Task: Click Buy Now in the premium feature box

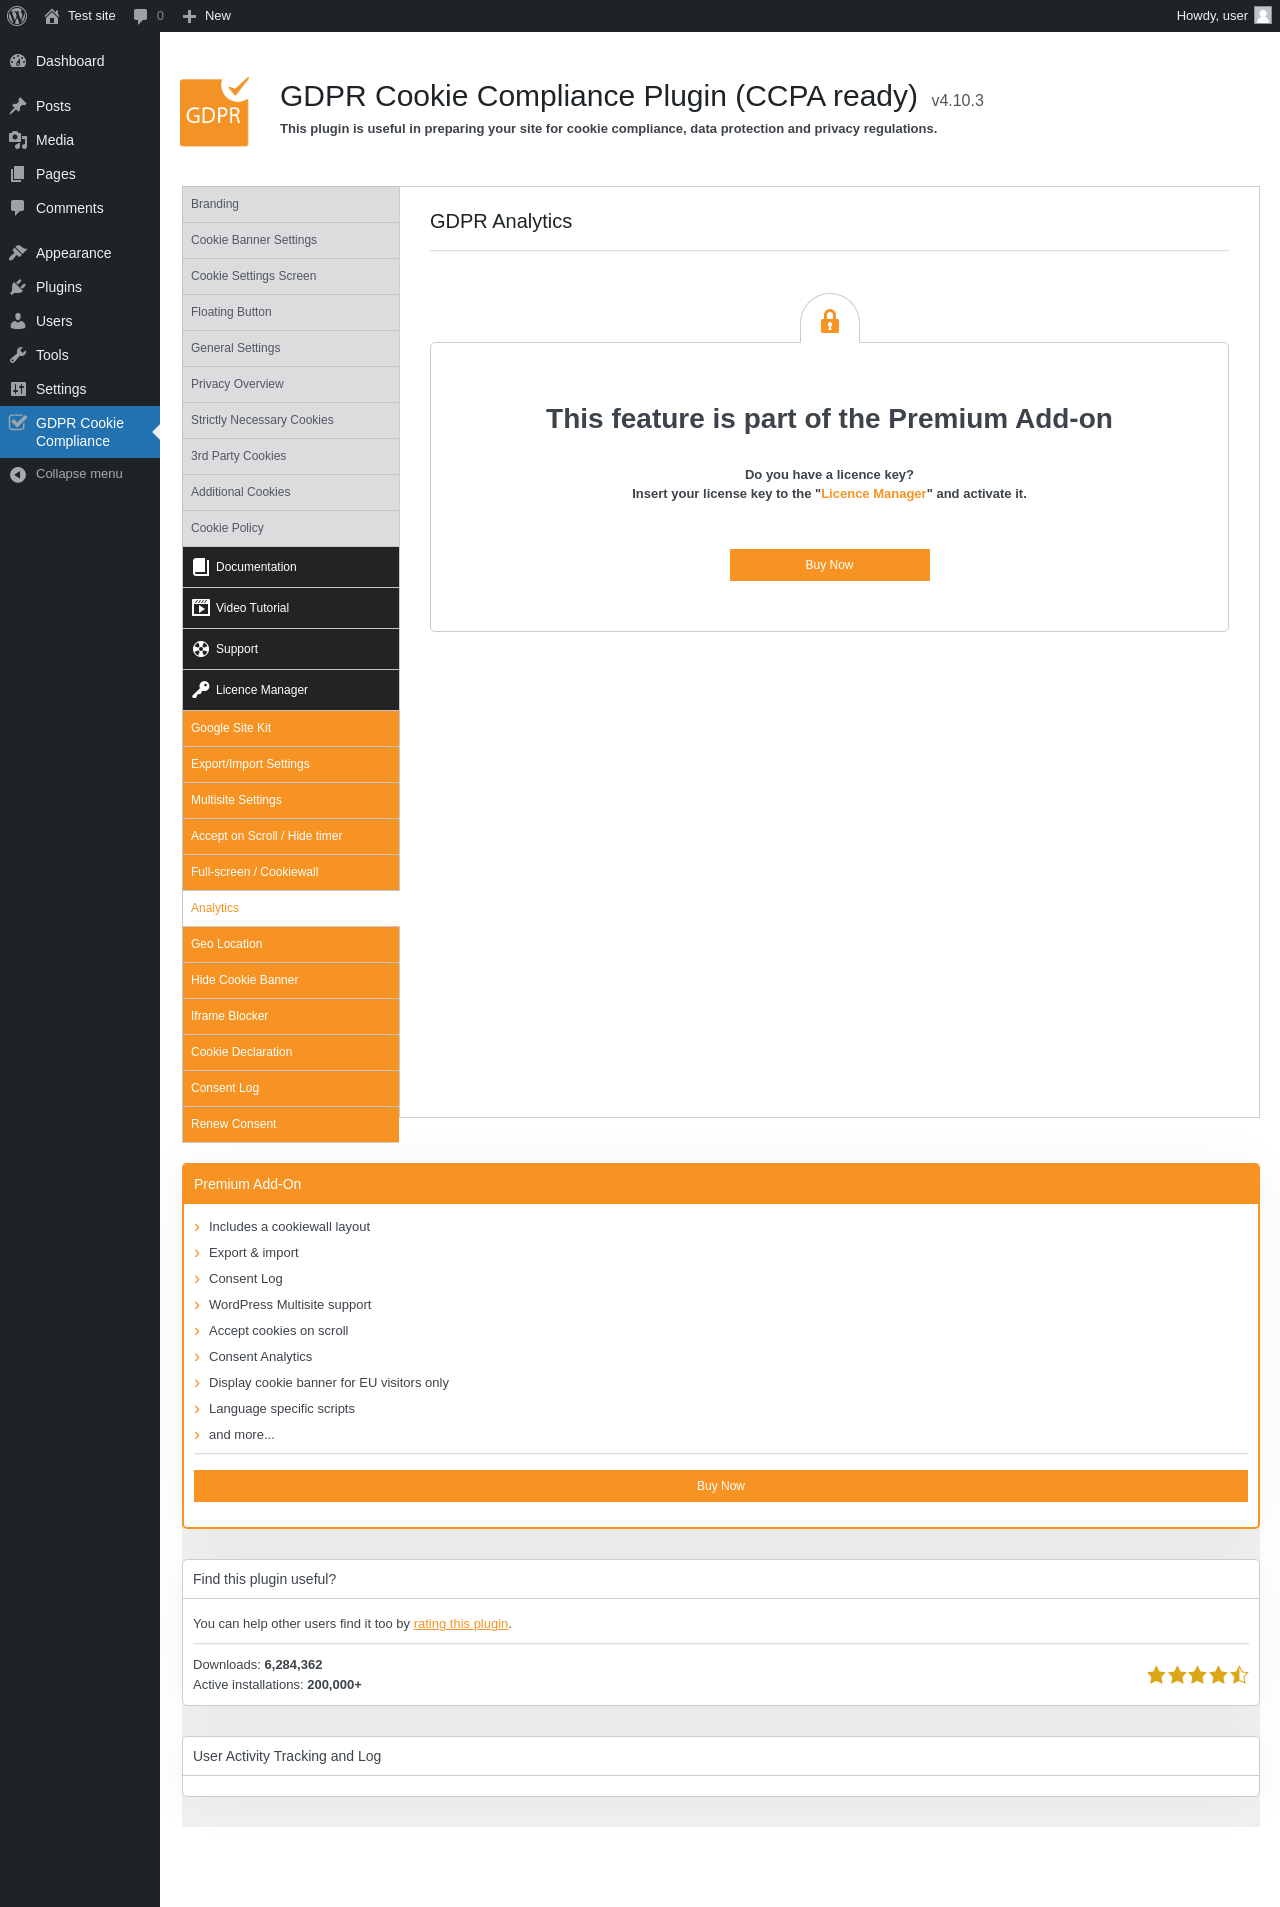Action: (830, 565)
